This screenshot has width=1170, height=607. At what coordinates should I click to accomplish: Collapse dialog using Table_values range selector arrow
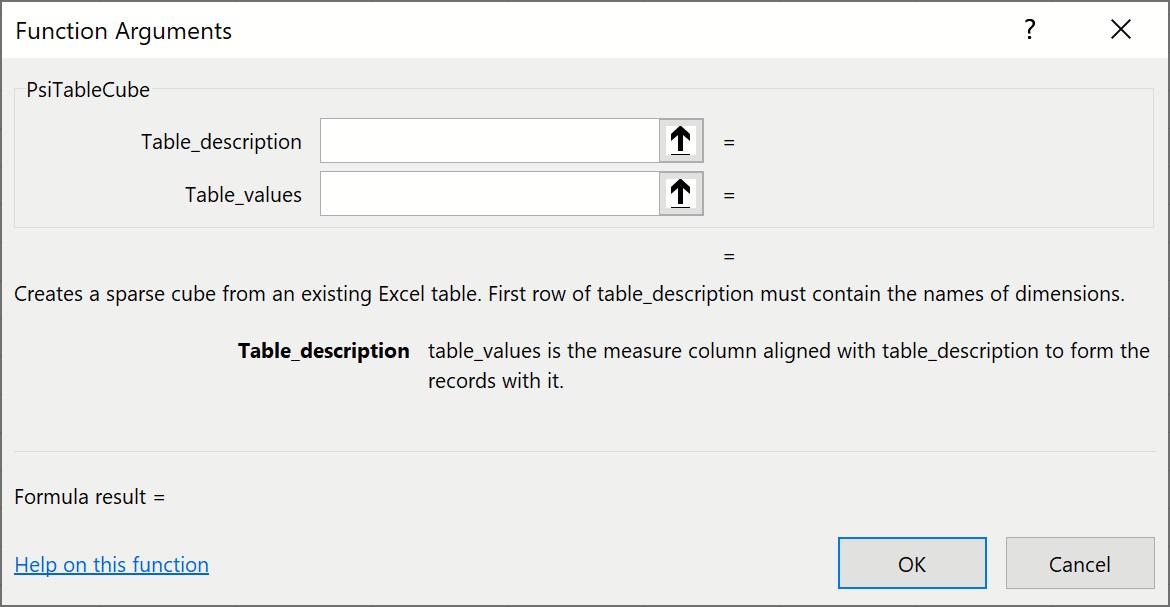(681, 194)
